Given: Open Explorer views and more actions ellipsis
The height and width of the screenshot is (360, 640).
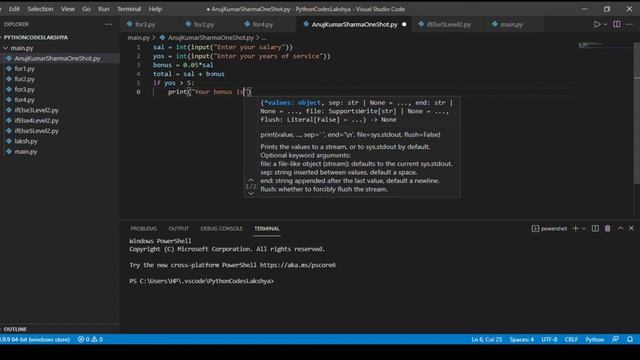Looking at the screenshot, I should [x=108, y=24].
